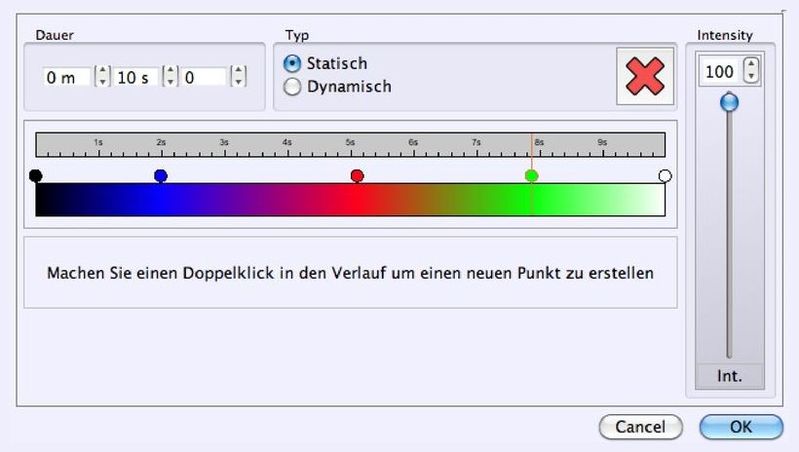The image size is (799, 452).
Task: Increase third duration field with up arrow
Action: [238, 71]
